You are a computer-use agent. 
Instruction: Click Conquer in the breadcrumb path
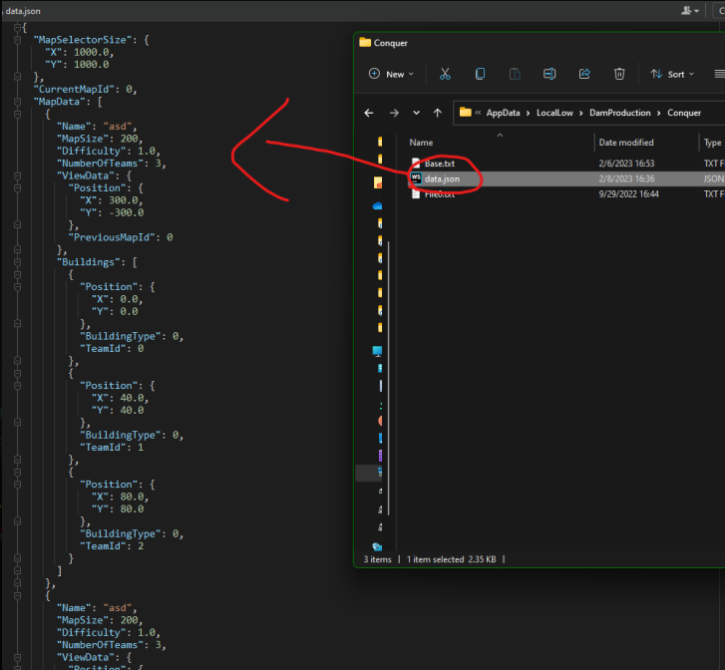(x=684, y=113)
